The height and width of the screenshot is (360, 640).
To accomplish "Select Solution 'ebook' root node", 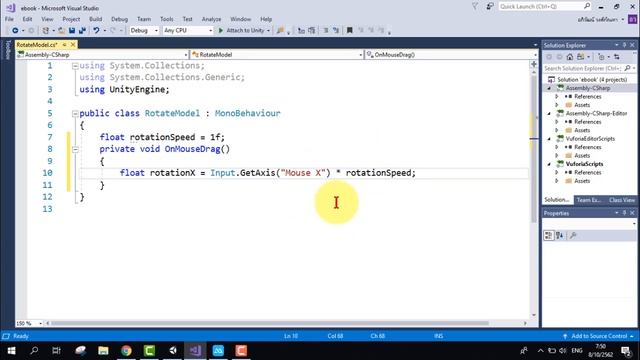I will tap(592, 80).
